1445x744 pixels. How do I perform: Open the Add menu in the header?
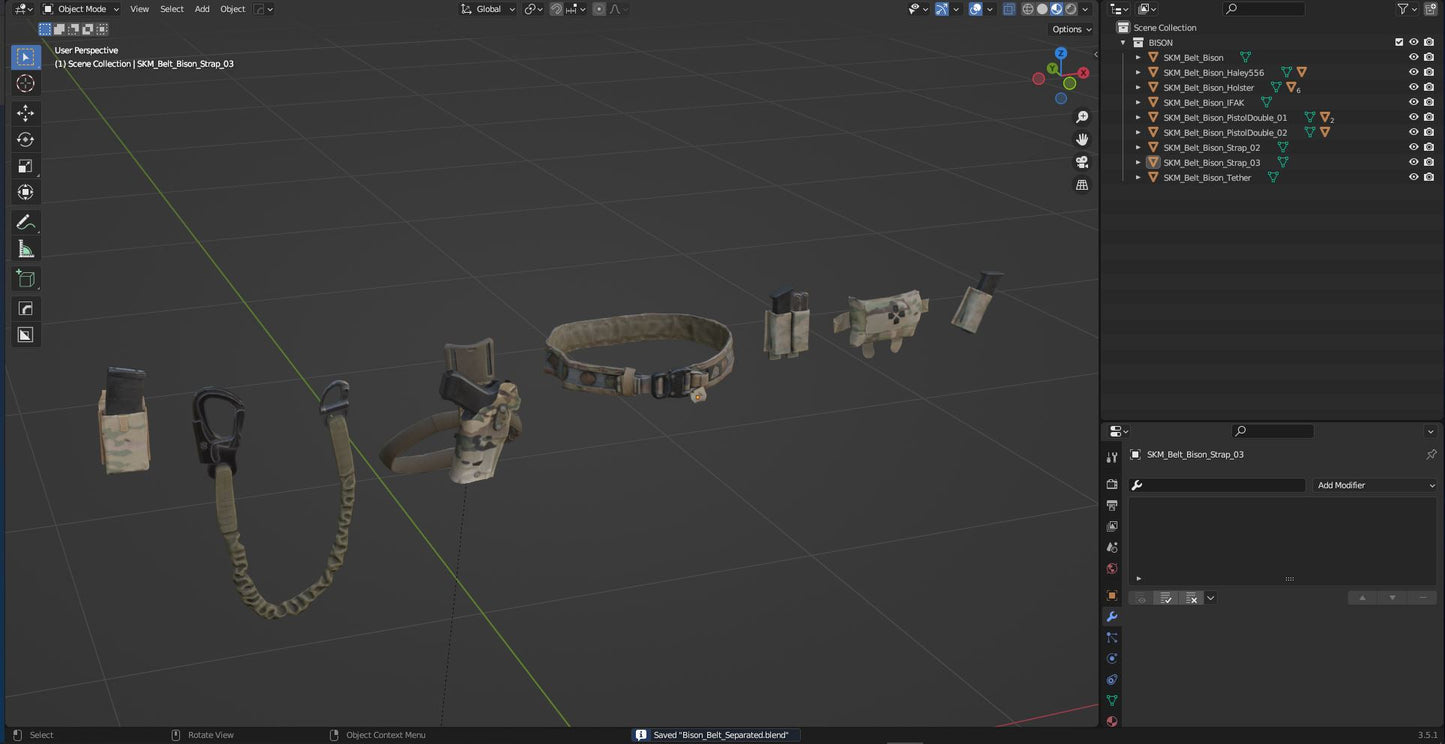tap(201, 8)
